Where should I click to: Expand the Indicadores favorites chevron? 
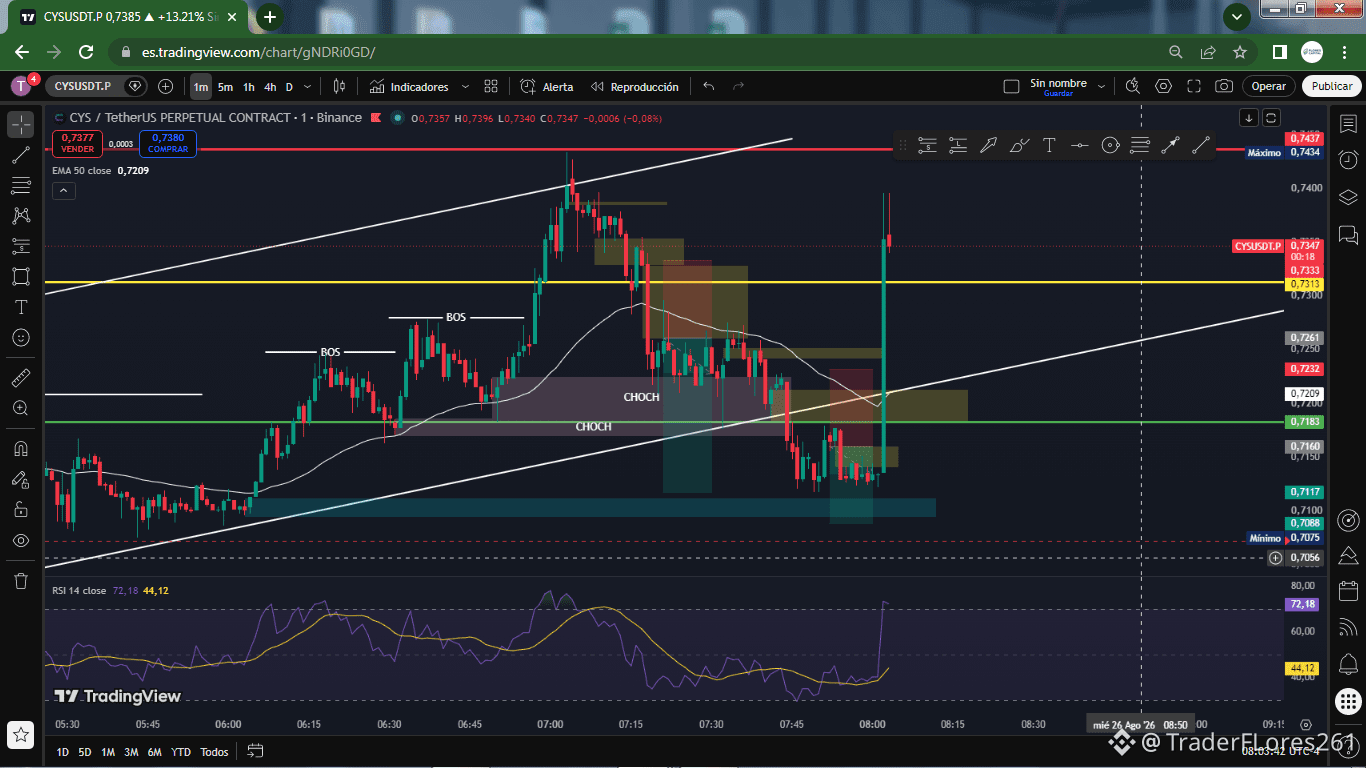point(465,87)
